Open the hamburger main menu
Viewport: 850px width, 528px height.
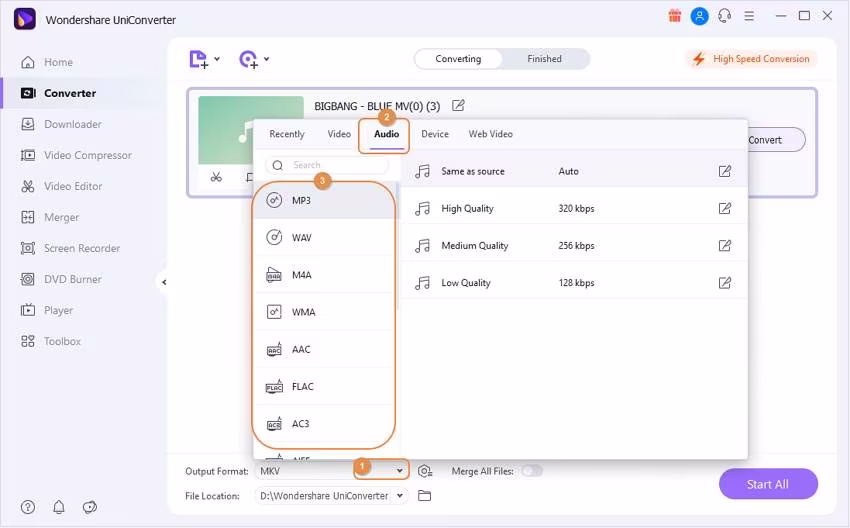(x=749, y=16)
